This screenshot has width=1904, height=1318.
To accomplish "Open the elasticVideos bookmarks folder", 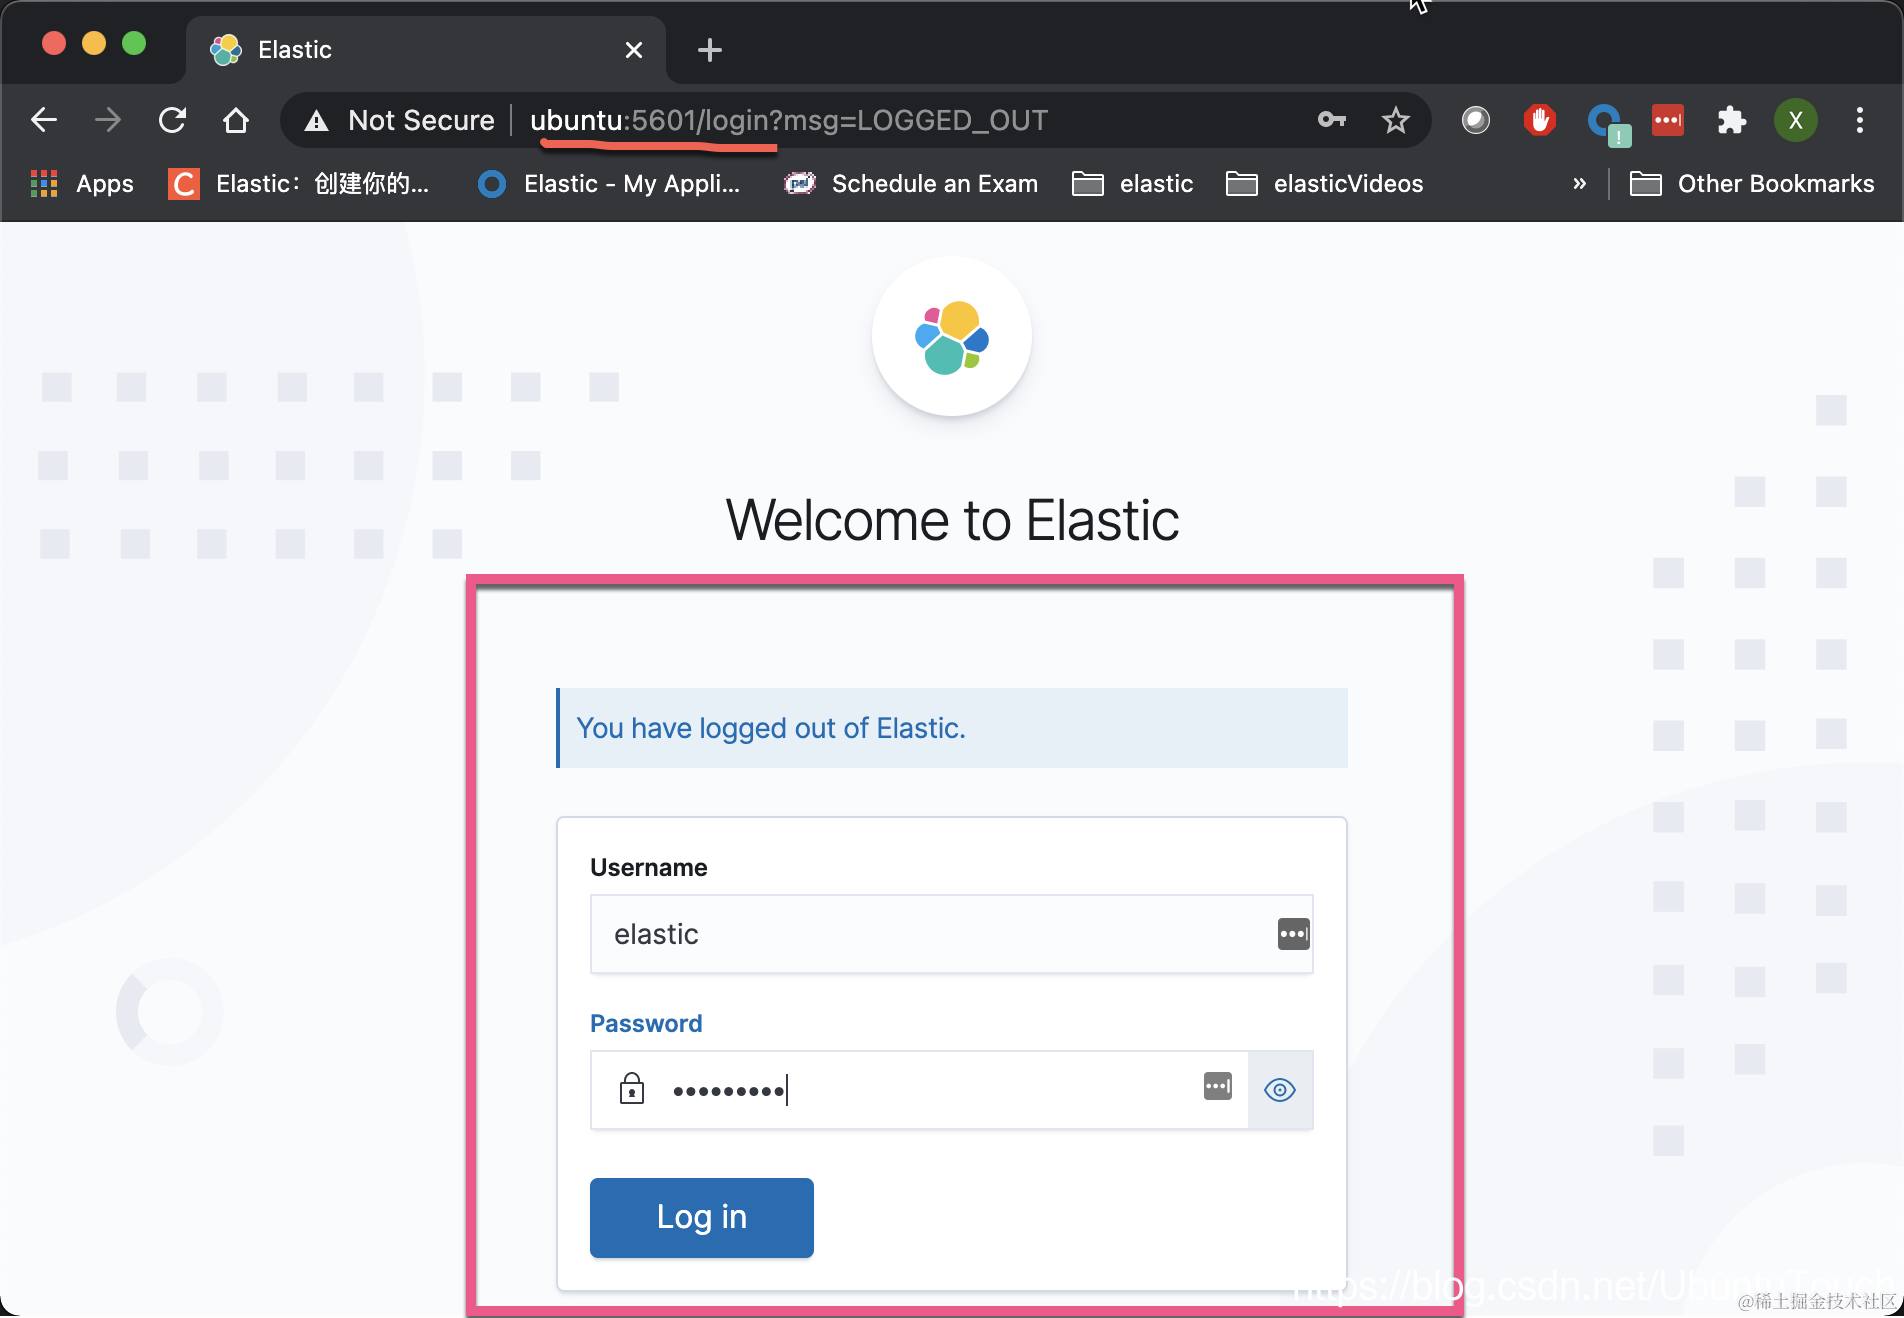I will tap(1325, 184).
